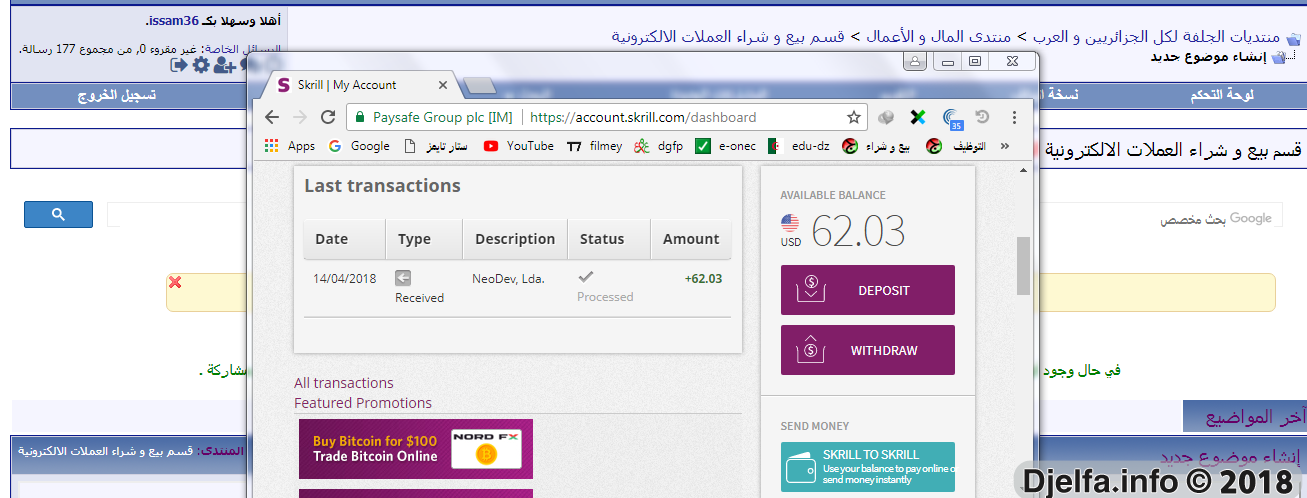
Task: Click the USD flag currency icon
Action: (x=791, y=224)
